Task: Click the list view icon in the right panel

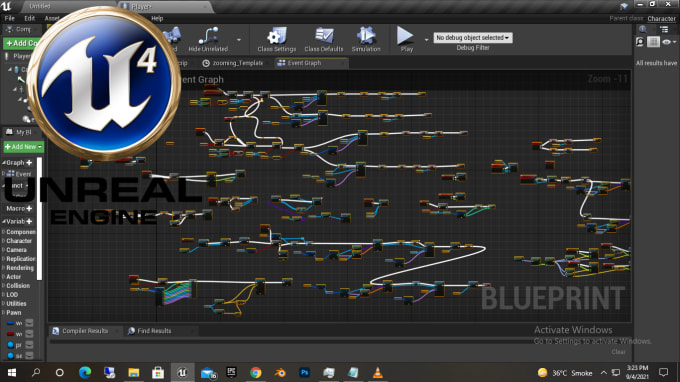Action: (664, 29)
